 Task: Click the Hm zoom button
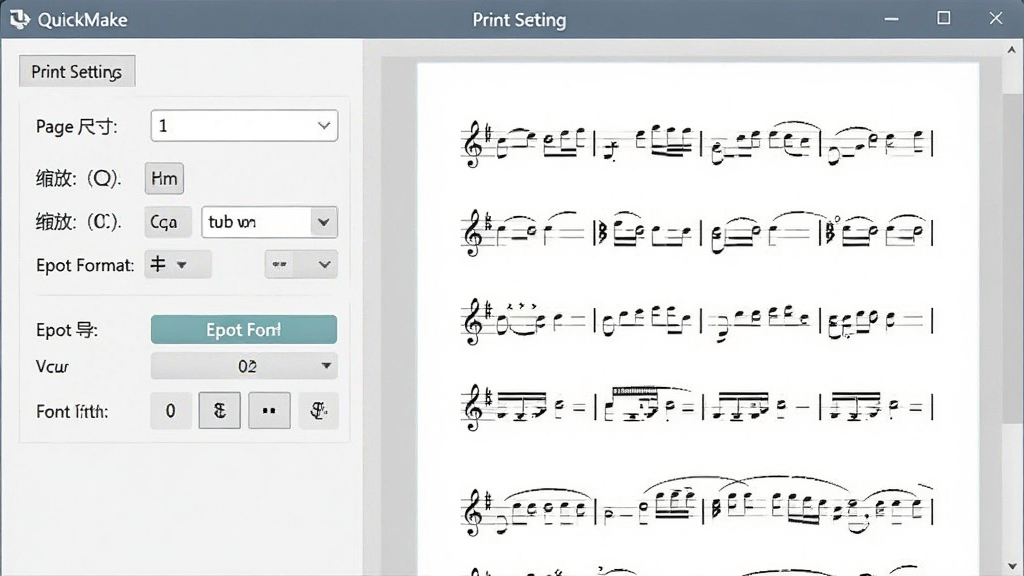pos(164,178)
